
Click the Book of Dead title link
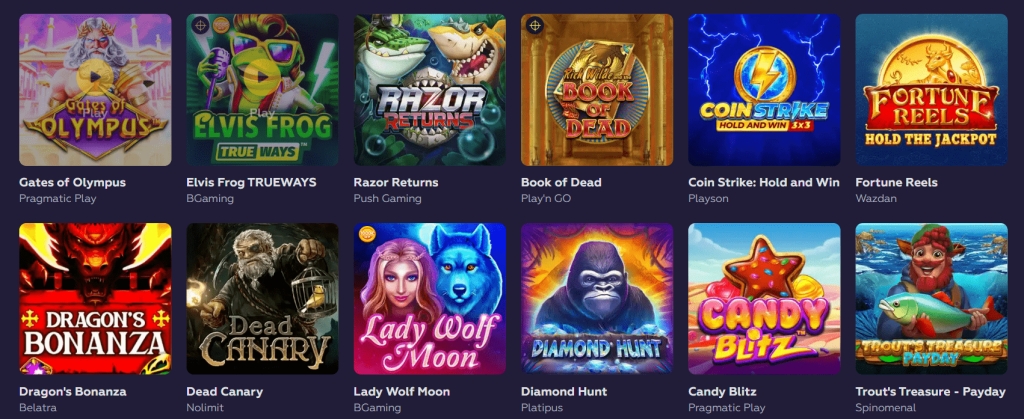(x=561, y=182)
